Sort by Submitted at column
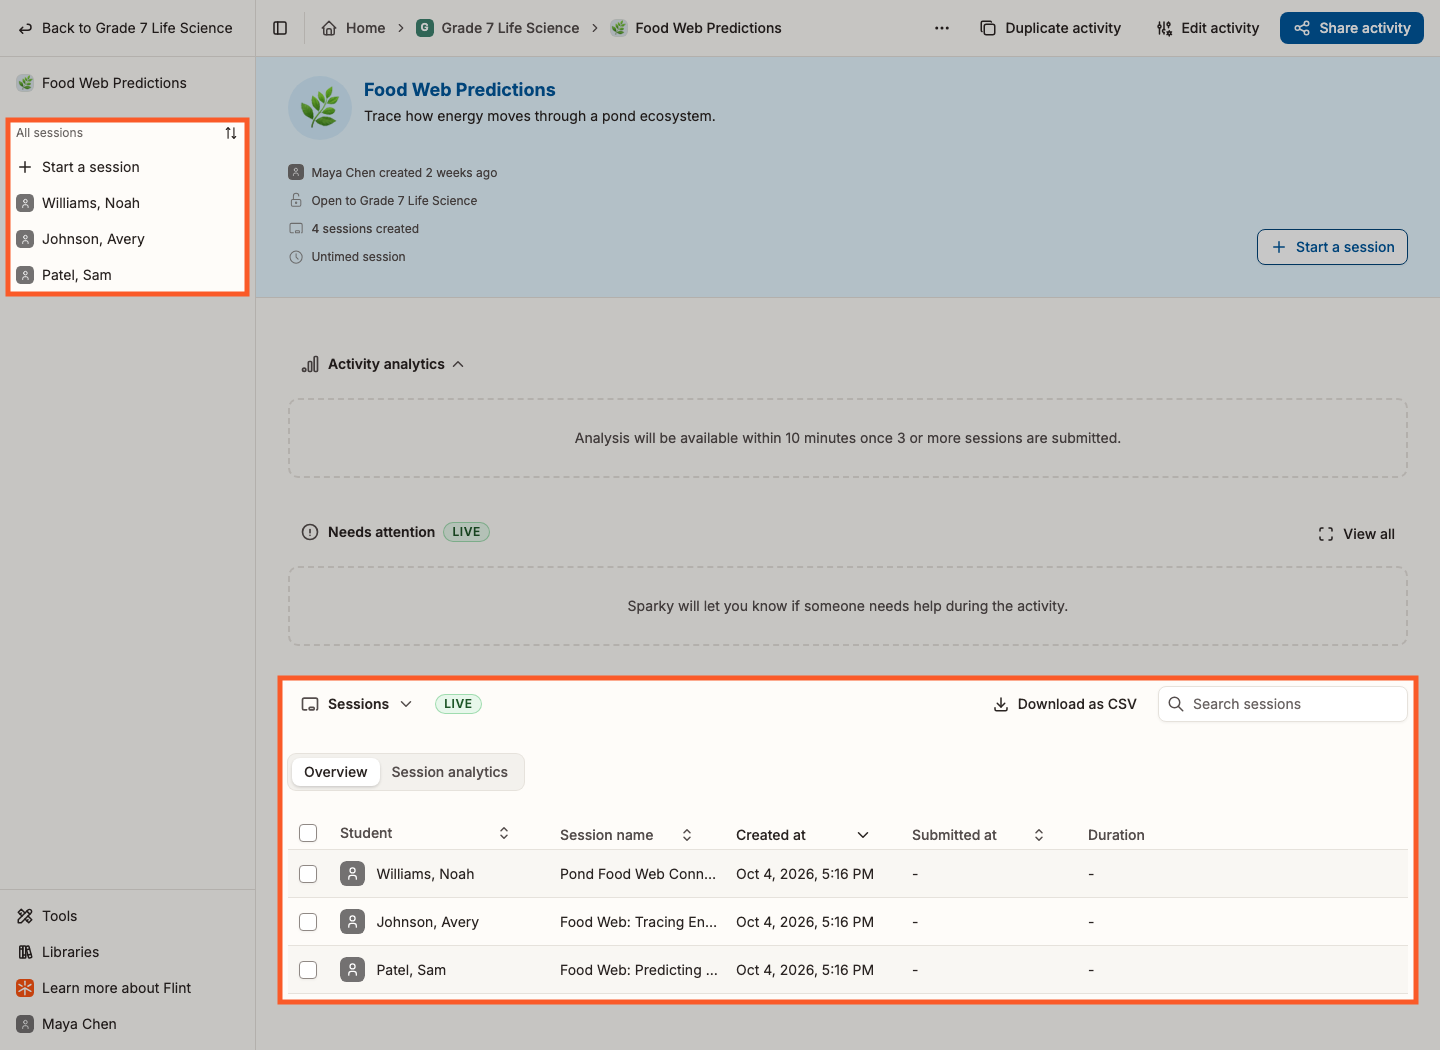This screenshot has width=1440, height=1050. coord(1039,835)
